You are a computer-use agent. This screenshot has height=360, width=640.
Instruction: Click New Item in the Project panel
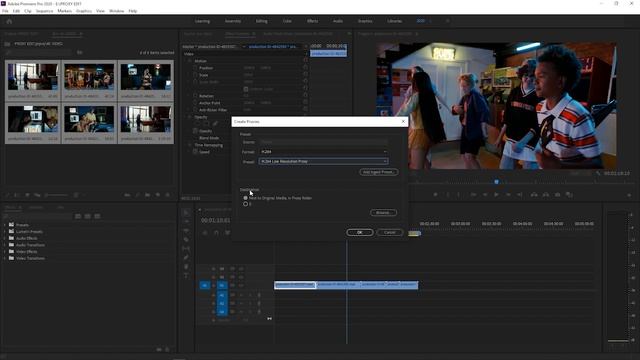(x=158, y=195)
